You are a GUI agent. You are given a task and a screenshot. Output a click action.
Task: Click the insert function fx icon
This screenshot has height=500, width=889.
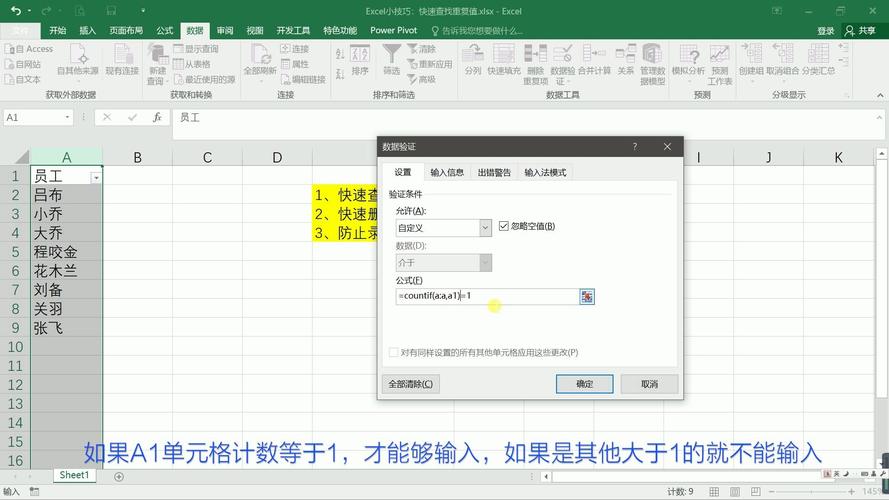pyautogui.click(x=157, y=117)
